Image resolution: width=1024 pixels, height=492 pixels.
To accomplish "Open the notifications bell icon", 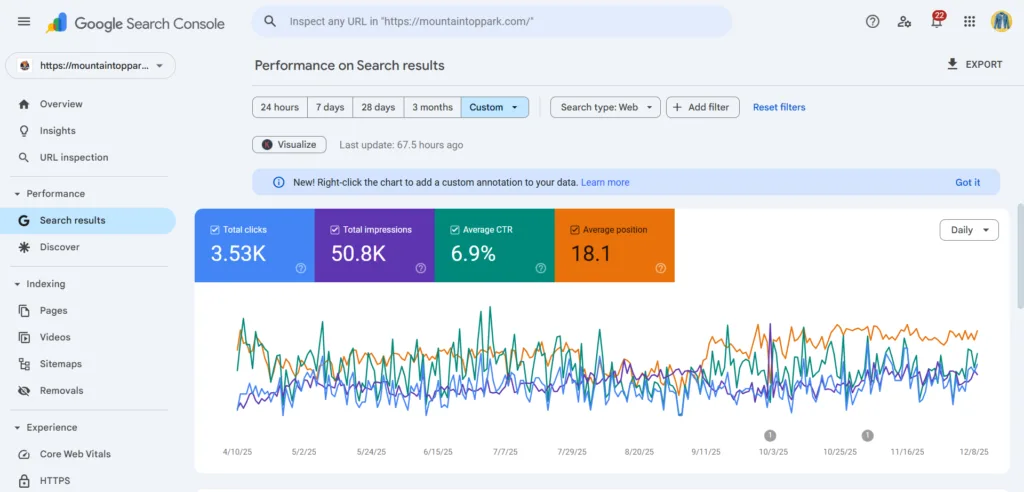I will point(937,22).
